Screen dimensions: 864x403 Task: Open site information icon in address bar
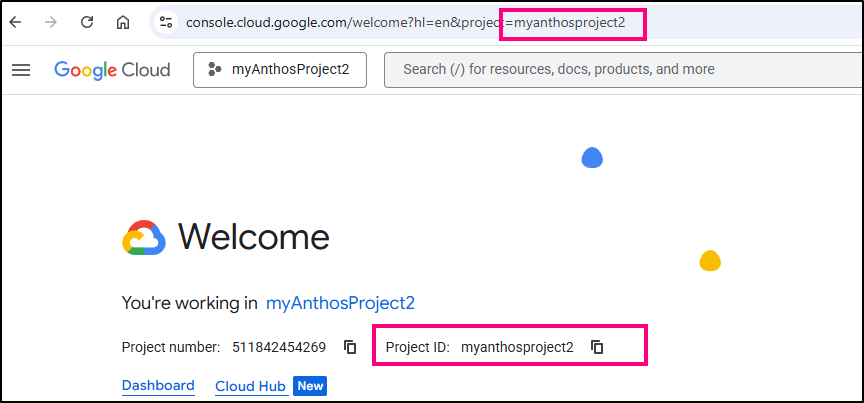click(x=166, y=22)
